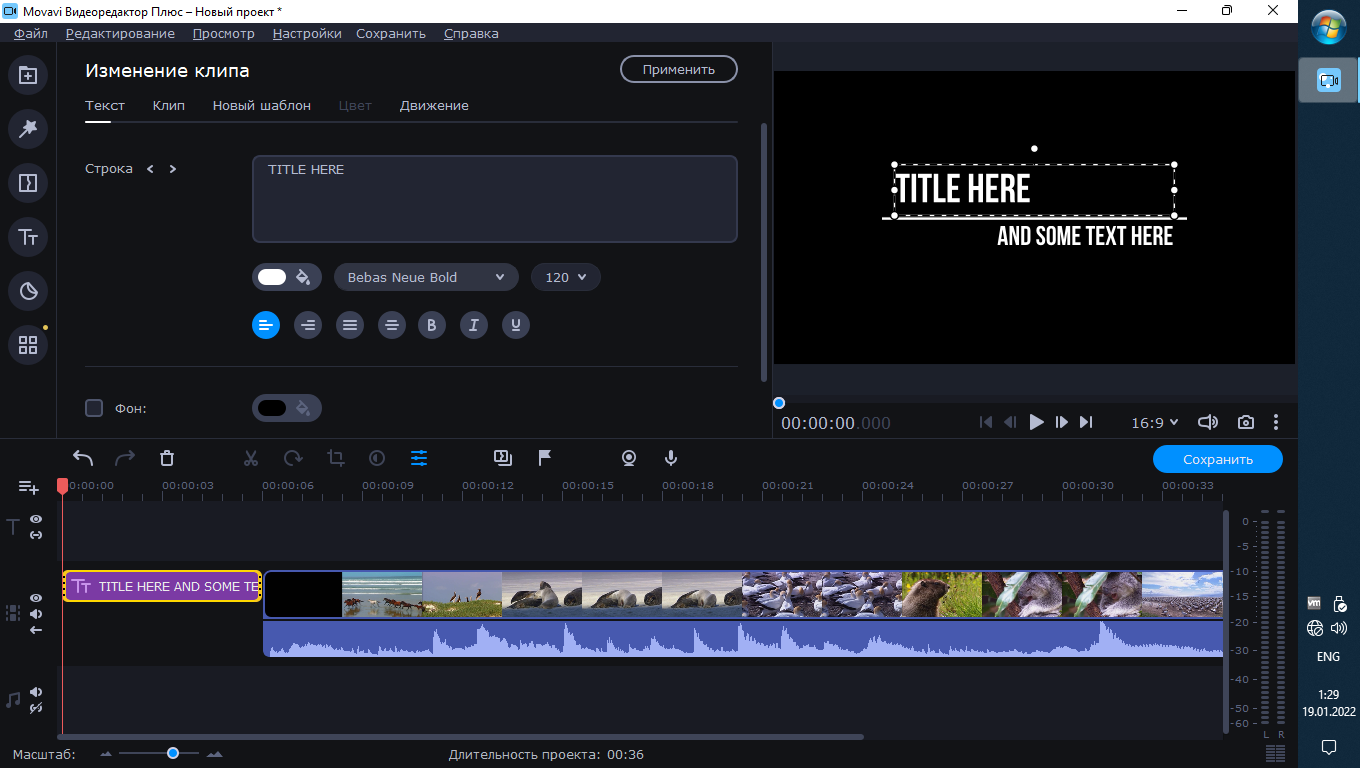Click the blue Сохранить export button

click(1217, 459)
